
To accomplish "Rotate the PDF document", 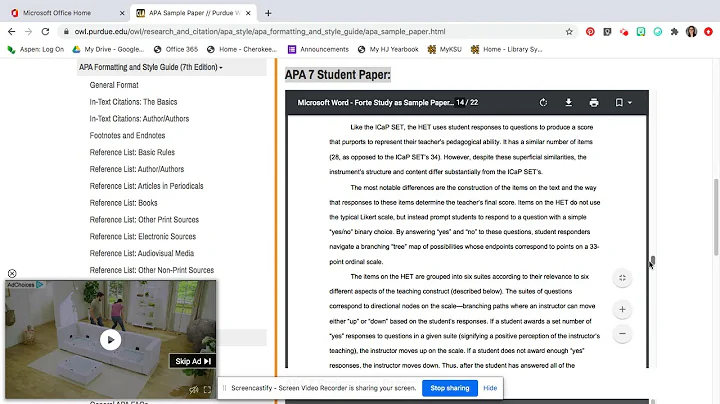I will pos(543,102).
